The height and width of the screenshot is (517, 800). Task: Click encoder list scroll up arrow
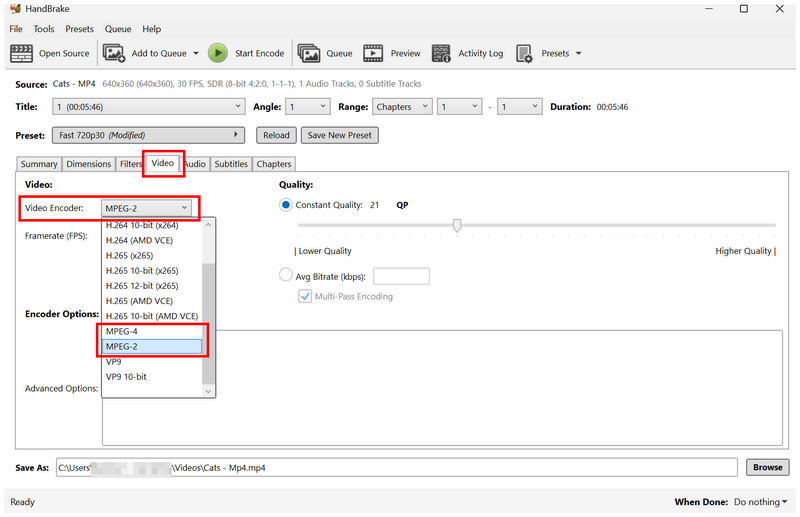click(208, 225)
